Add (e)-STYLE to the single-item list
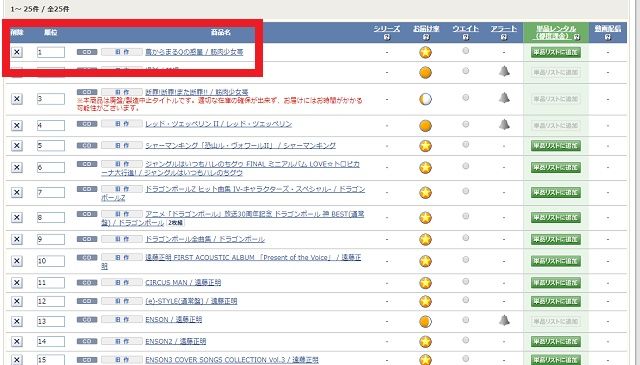Viewport: 640px width, 365px height. click(x=556, y=301)
